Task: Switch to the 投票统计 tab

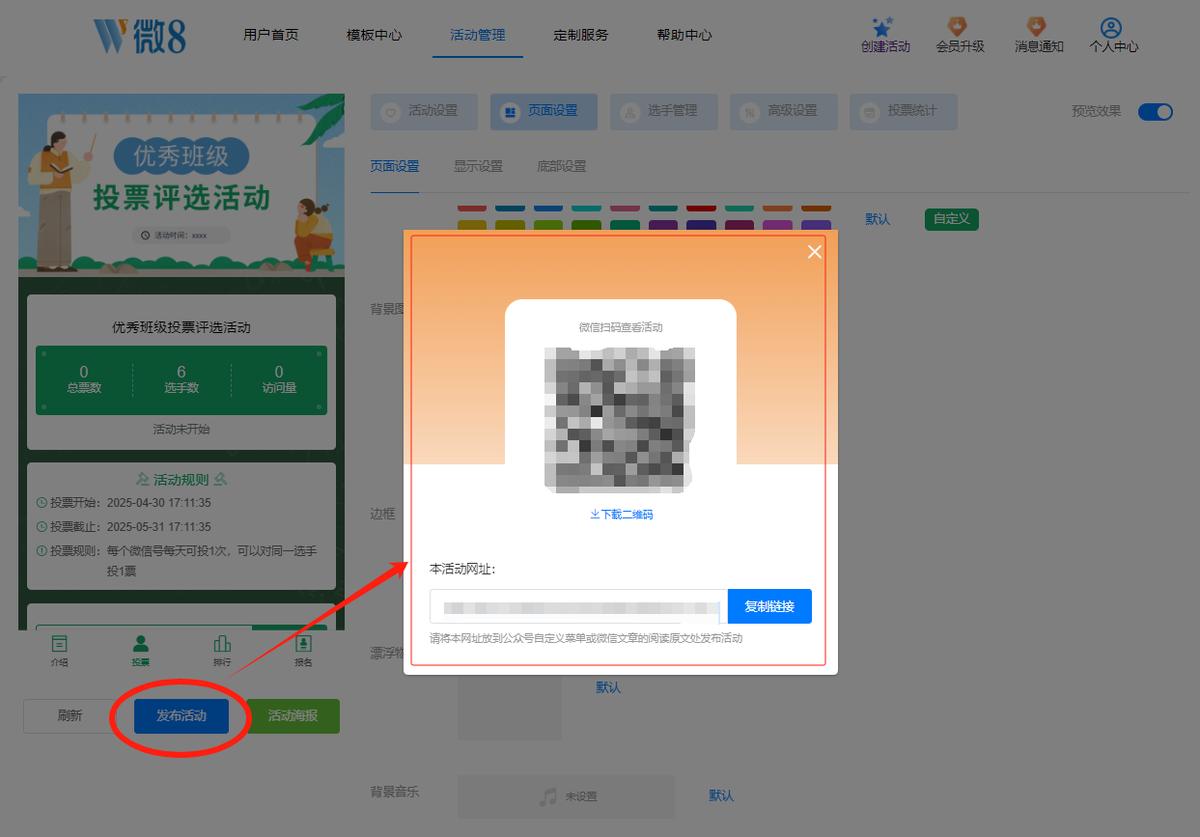Action: (x=904, y=112)
